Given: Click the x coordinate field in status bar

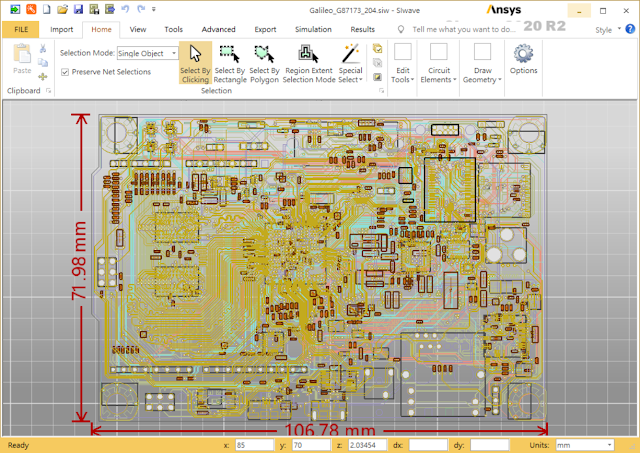Looking at the screenshot, I should pyautogui.click(x=253, y=445).
